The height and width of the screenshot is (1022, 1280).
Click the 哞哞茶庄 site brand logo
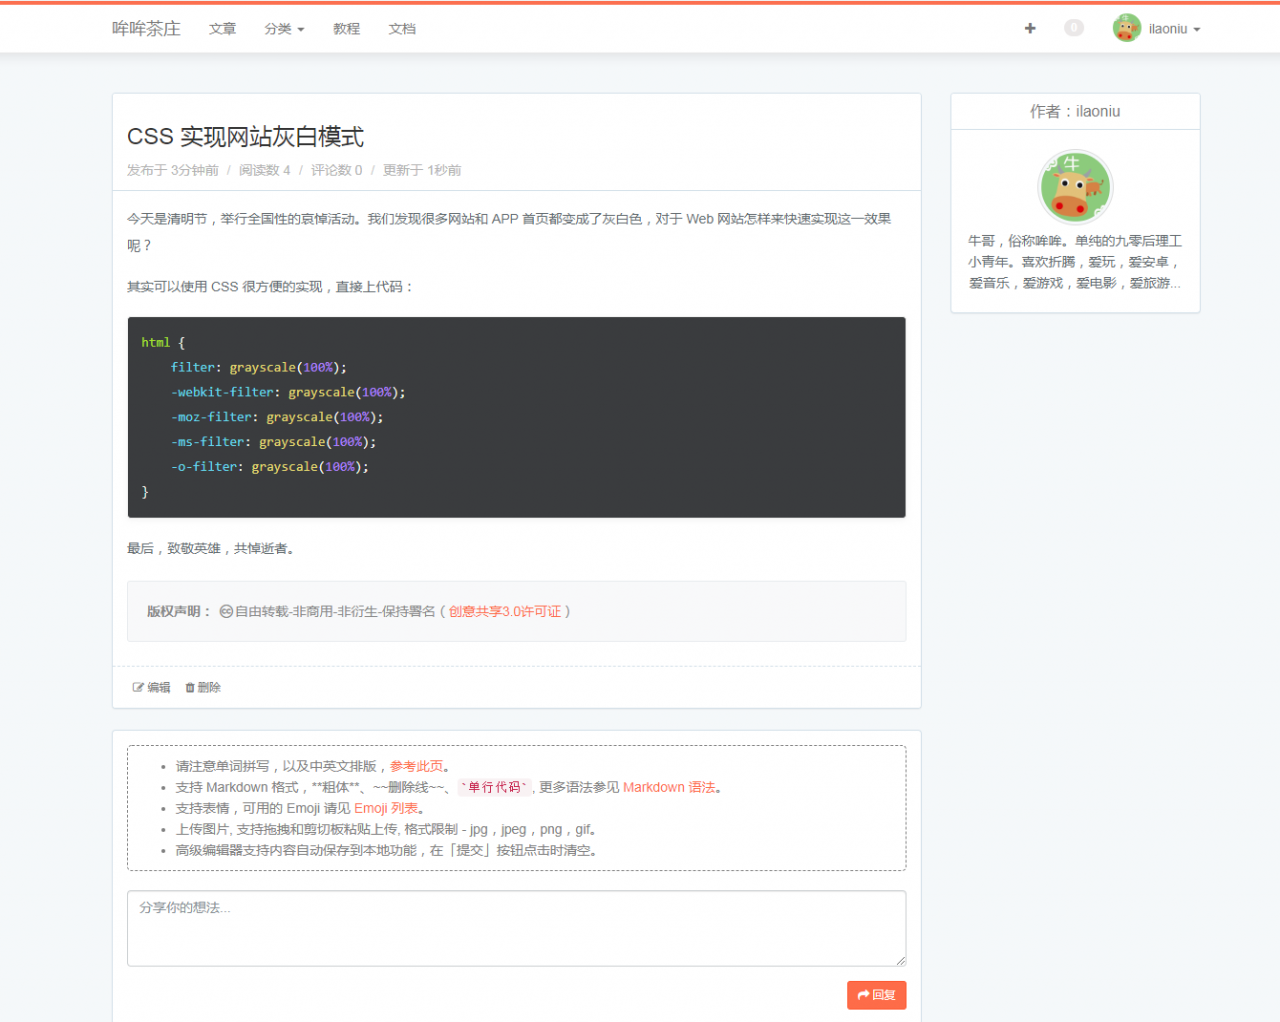pyautogui.click(x=146, y=29)
